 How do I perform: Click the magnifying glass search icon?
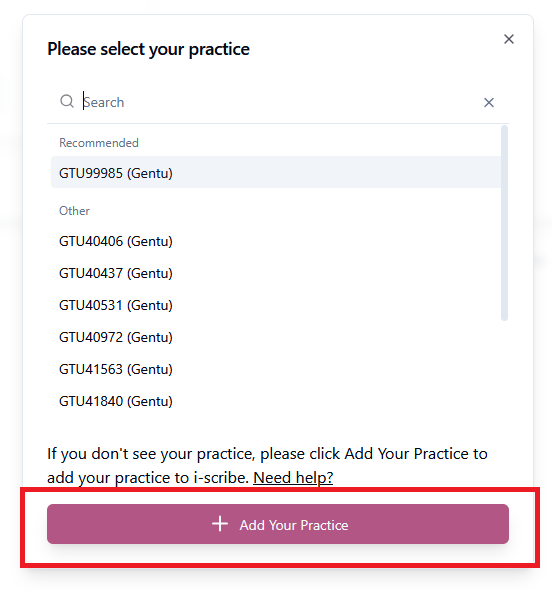click(x=67, y=102)
